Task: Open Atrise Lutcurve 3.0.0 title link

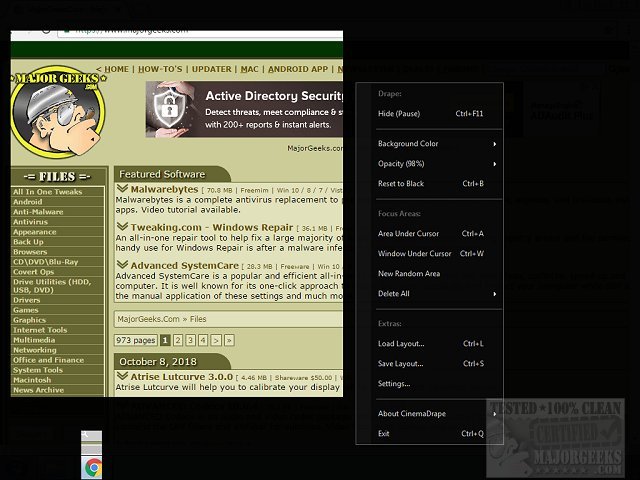Action: (x=182, y=376)
